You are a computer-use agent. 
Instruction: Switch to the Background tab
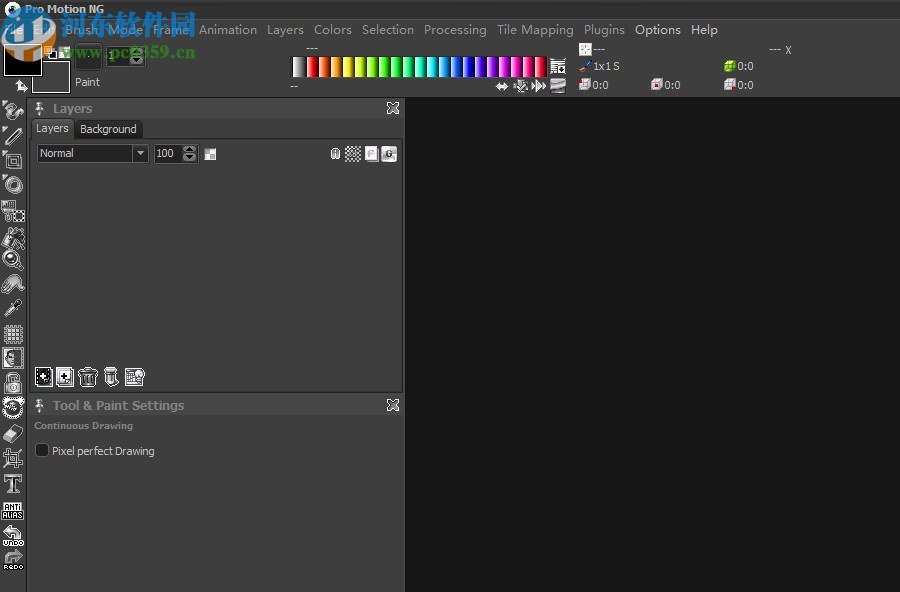108,129
